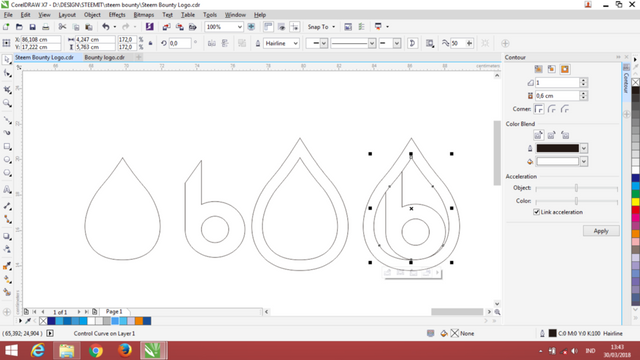Go to next page arrow
Screen dimensions: 640x360
(x=79, y=312)
